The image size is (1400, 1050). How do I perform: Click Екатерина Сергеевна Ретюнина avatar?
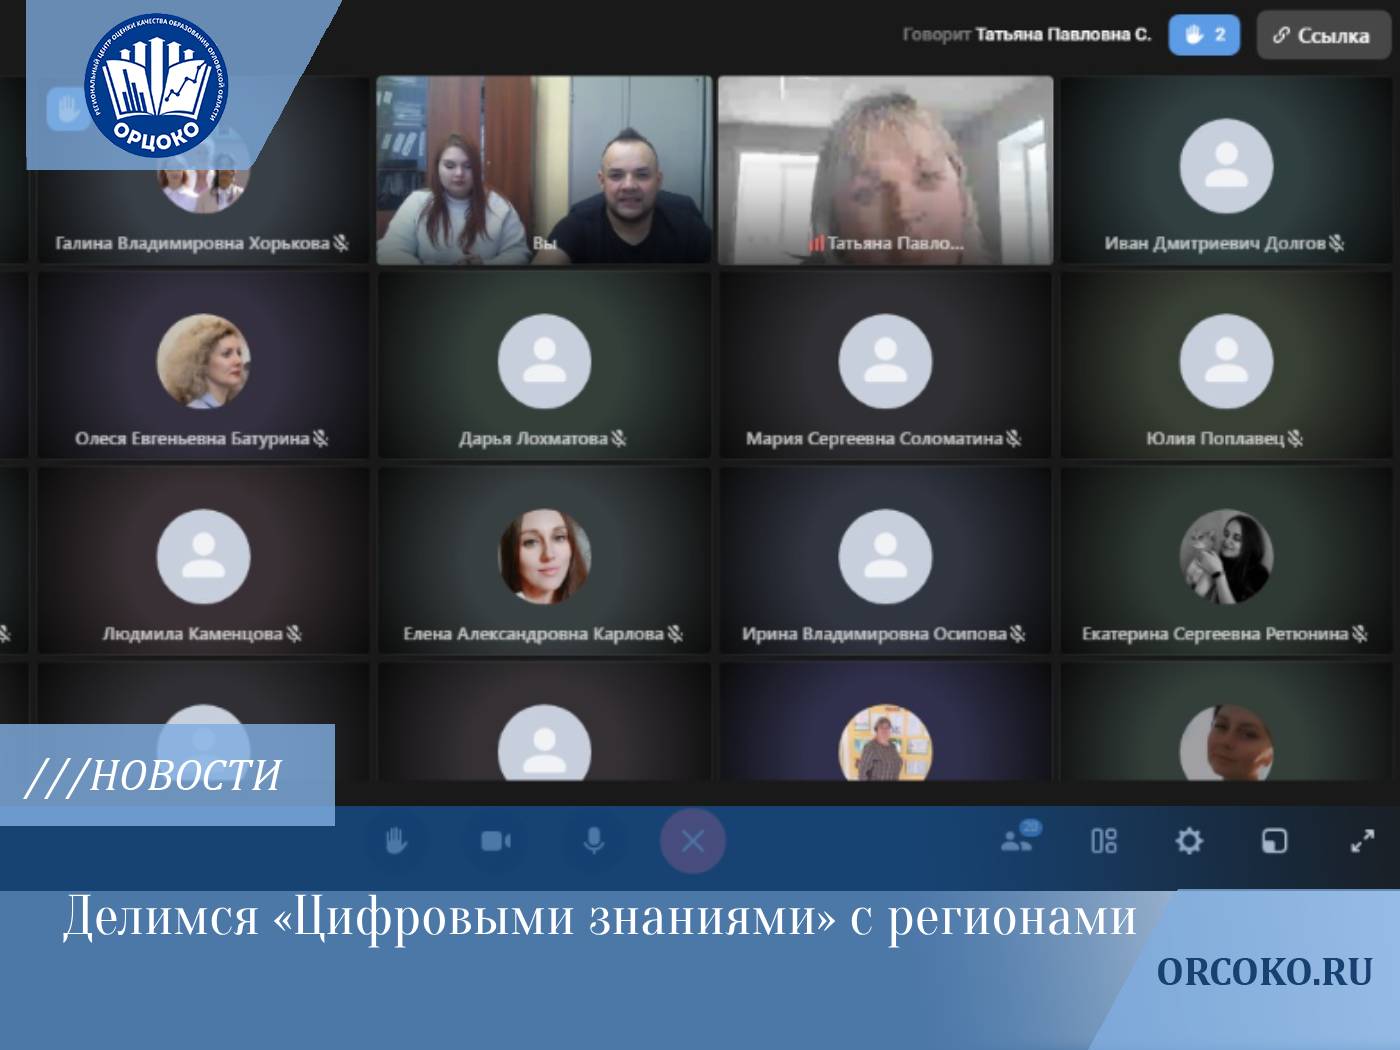[1225, 556]
